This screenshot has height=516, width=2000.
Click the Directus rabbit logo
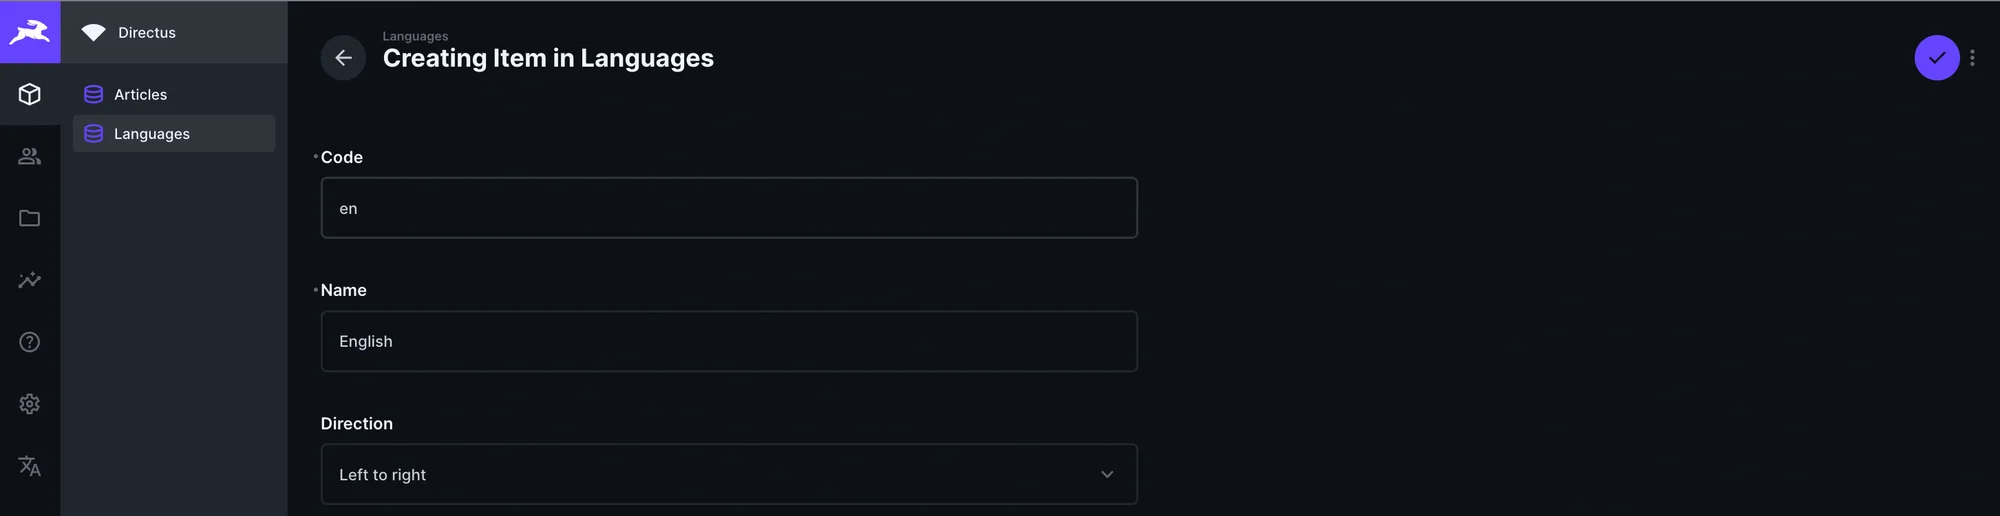tap(30, 32)
